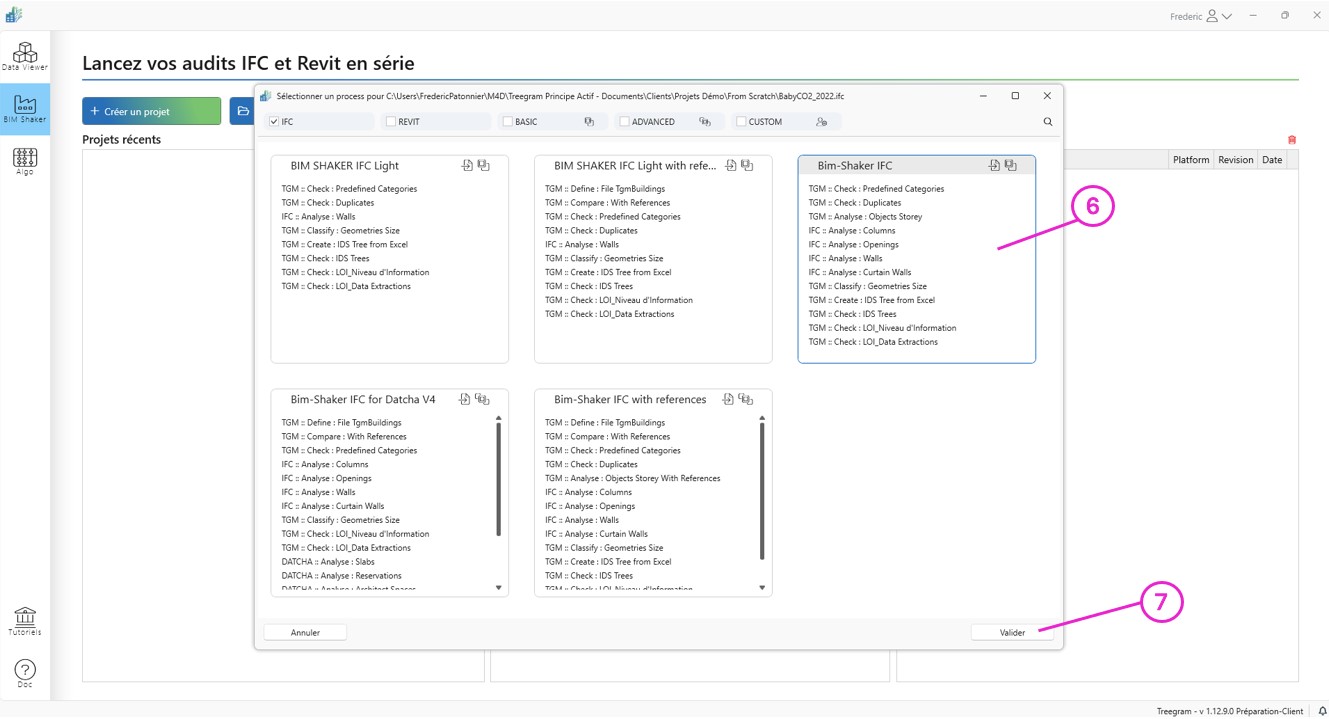Click the Créer un projet button
This screenshot has height=719, width=1329.
coord(151,110)
